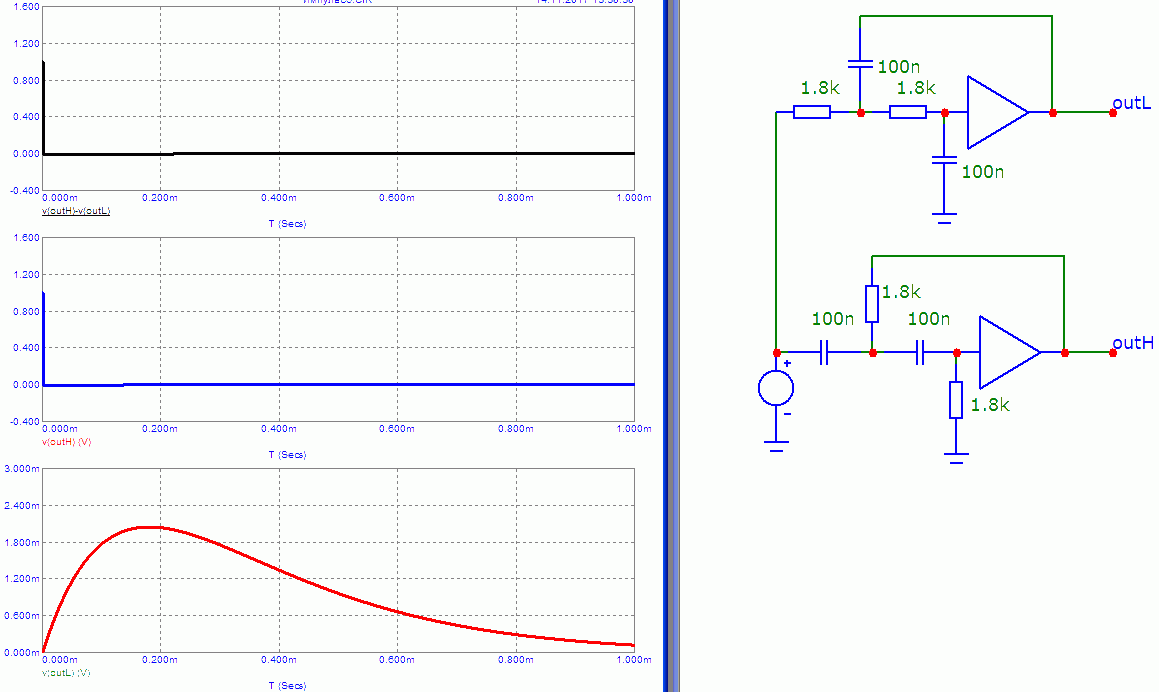This screenshot has width=1159, height=692.
Task: Click the 1.8k value above the second outL resistor
Action: (x=917, y=88)
